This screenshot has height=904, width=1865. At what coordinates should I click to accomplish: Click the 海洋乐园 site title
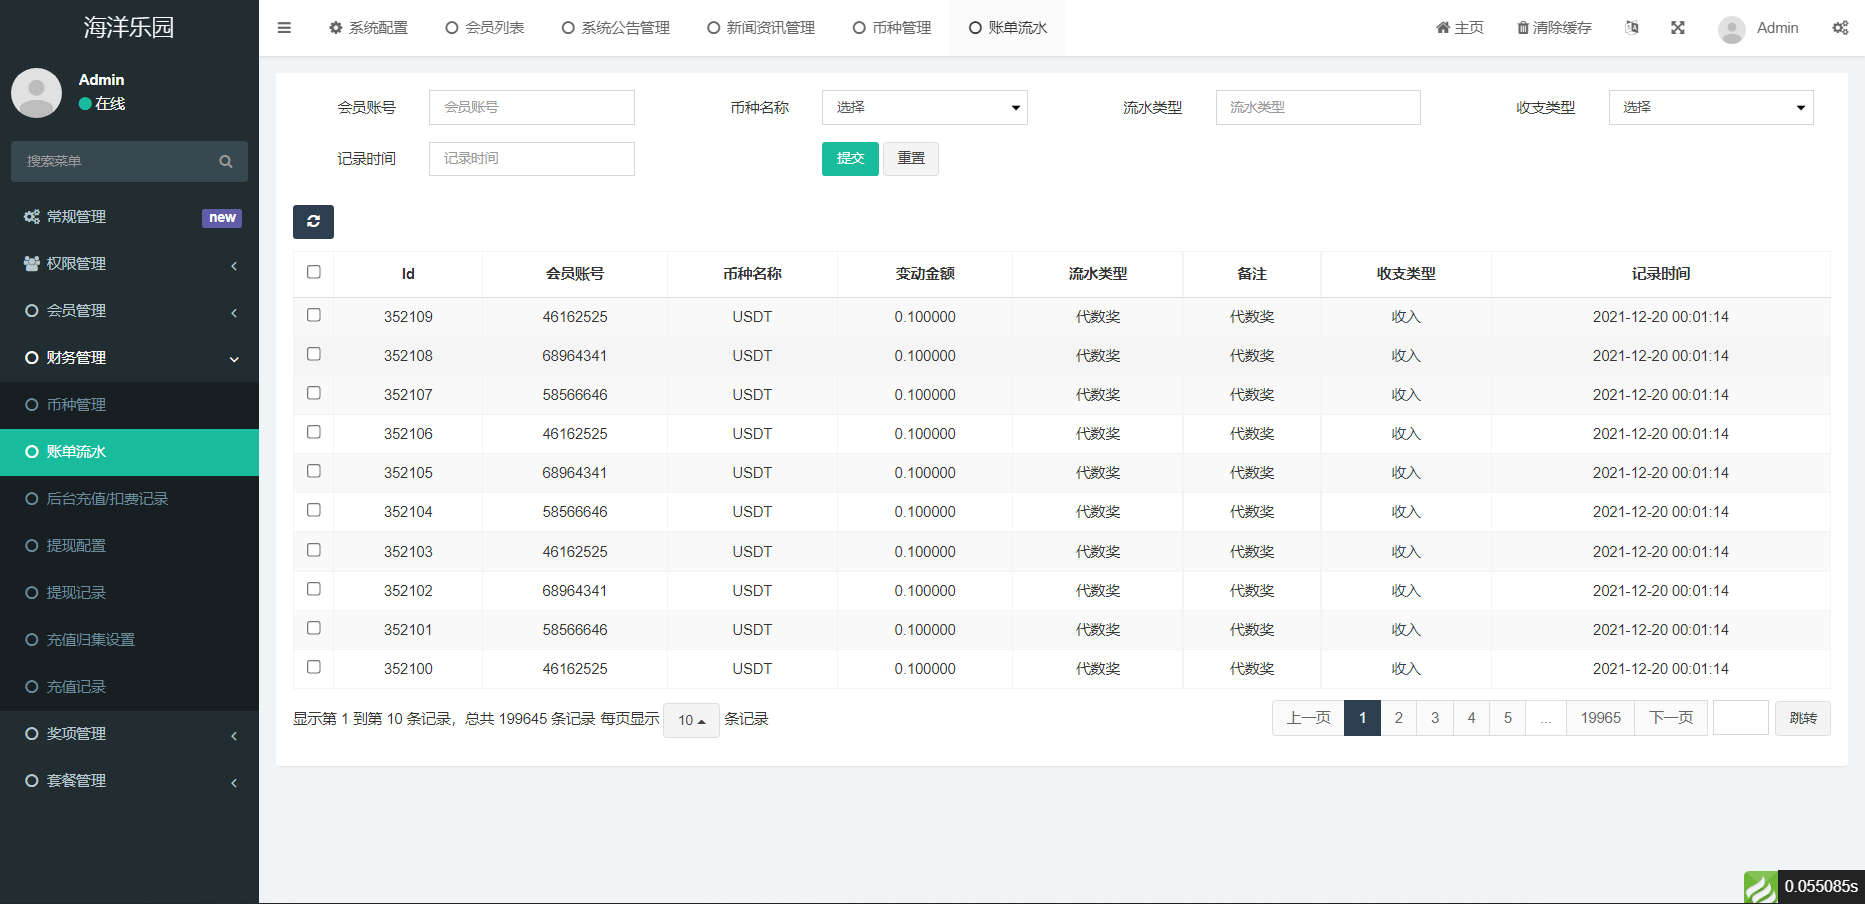[x=129, y=27]
